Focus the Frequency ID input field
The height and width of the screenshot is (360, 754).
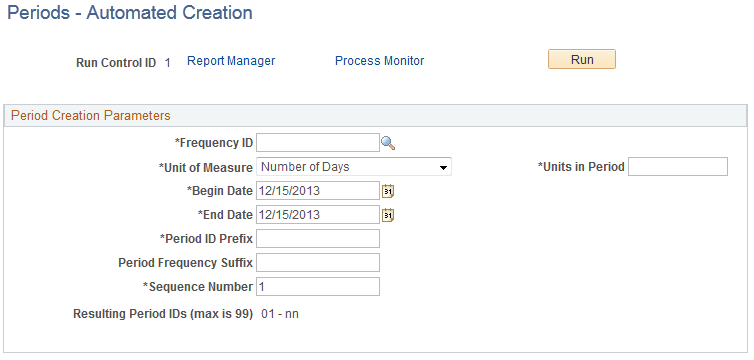(318, 143)
